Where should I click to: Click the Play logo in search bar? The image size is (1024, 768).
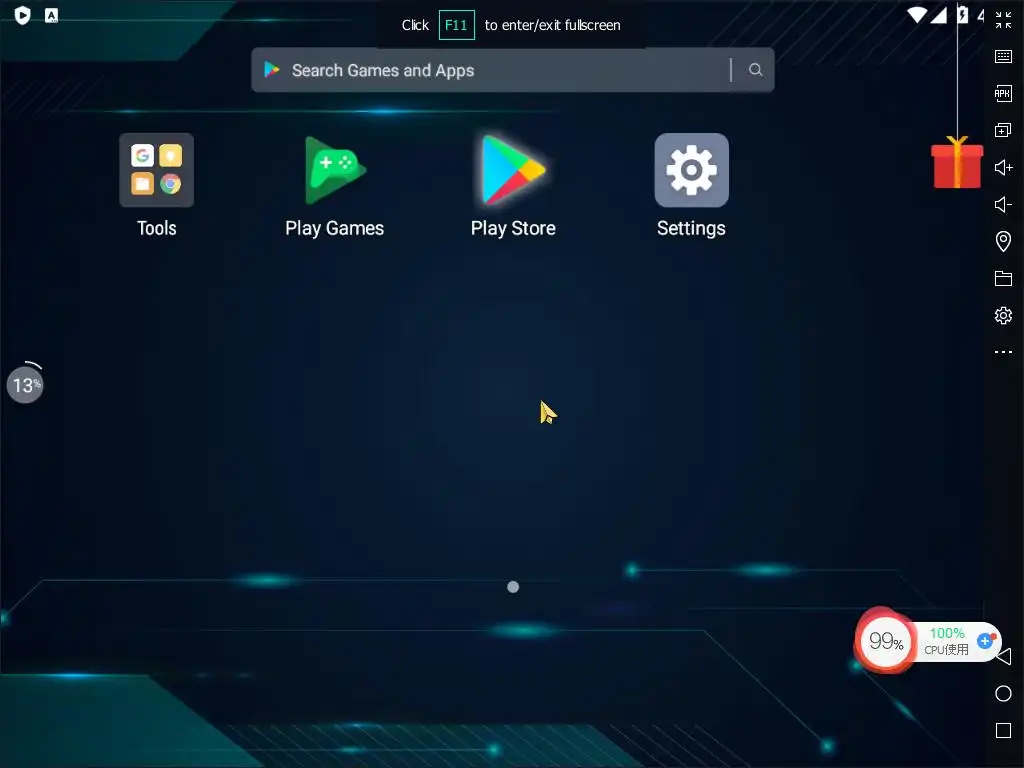click(x=272, y=69)
